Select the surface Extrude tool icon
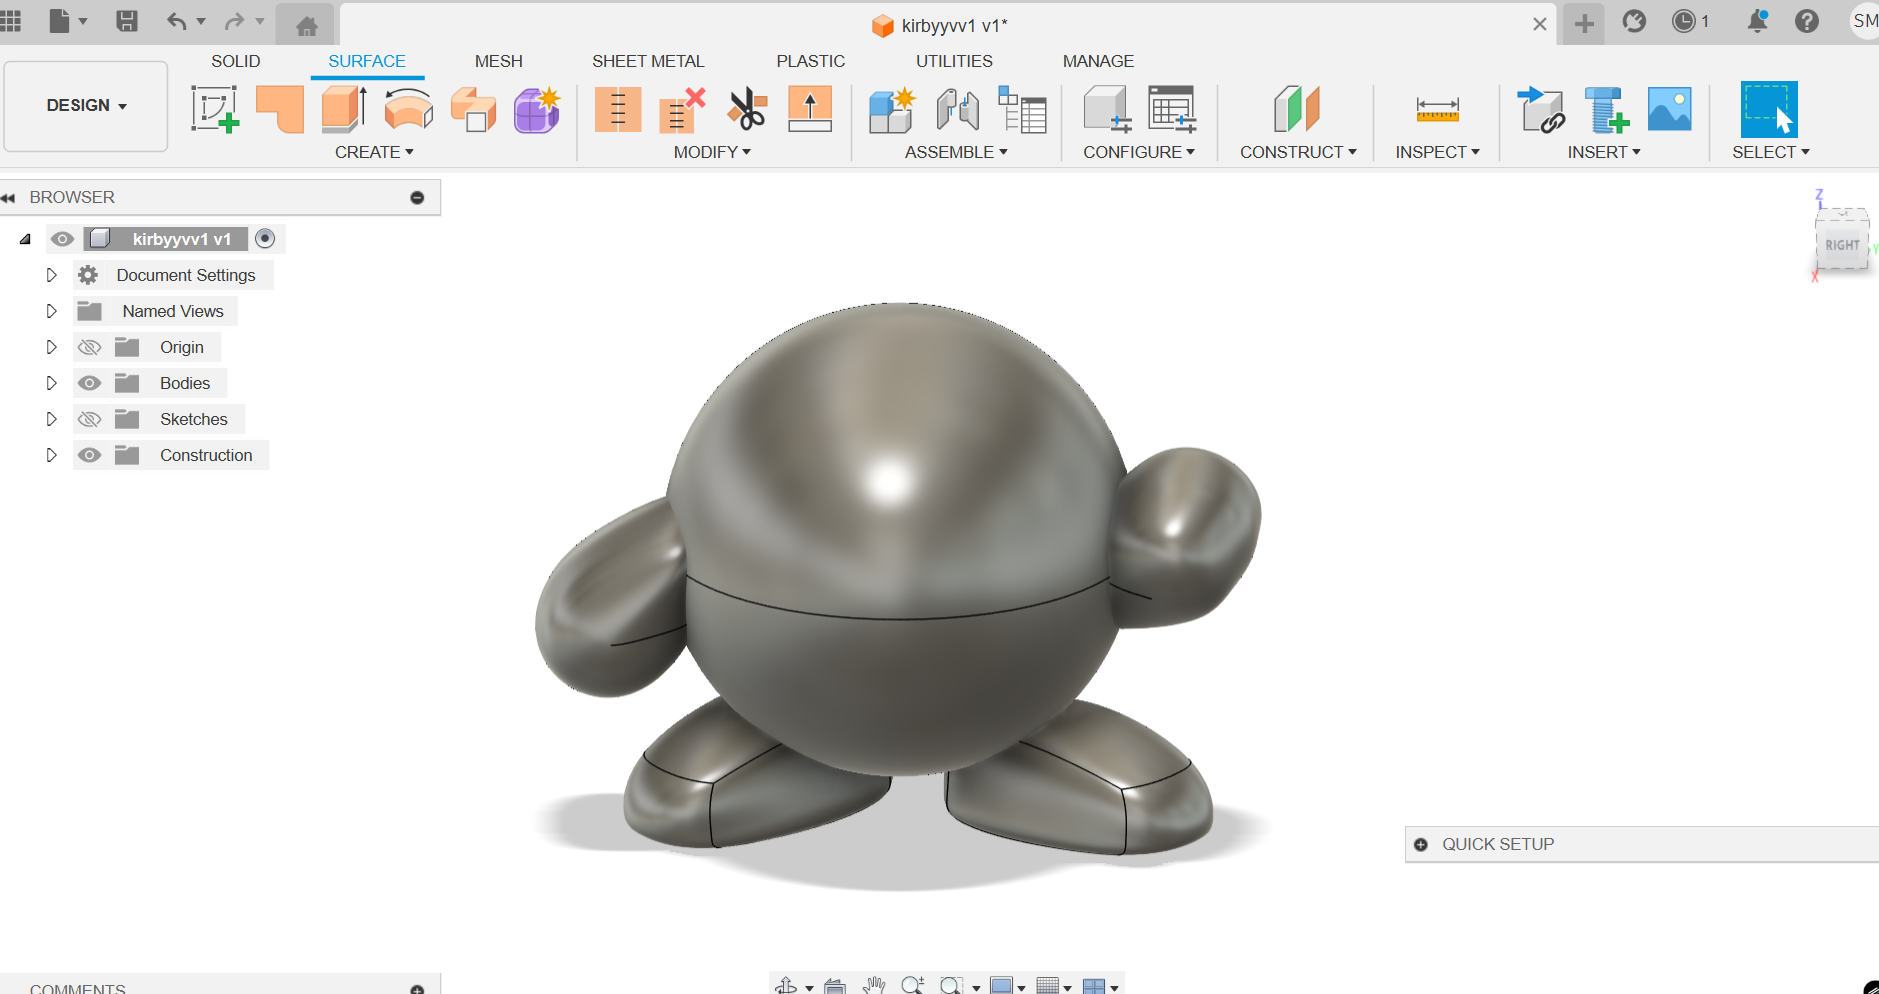Viewport: 1879px width, 994px height. (344, 109)
